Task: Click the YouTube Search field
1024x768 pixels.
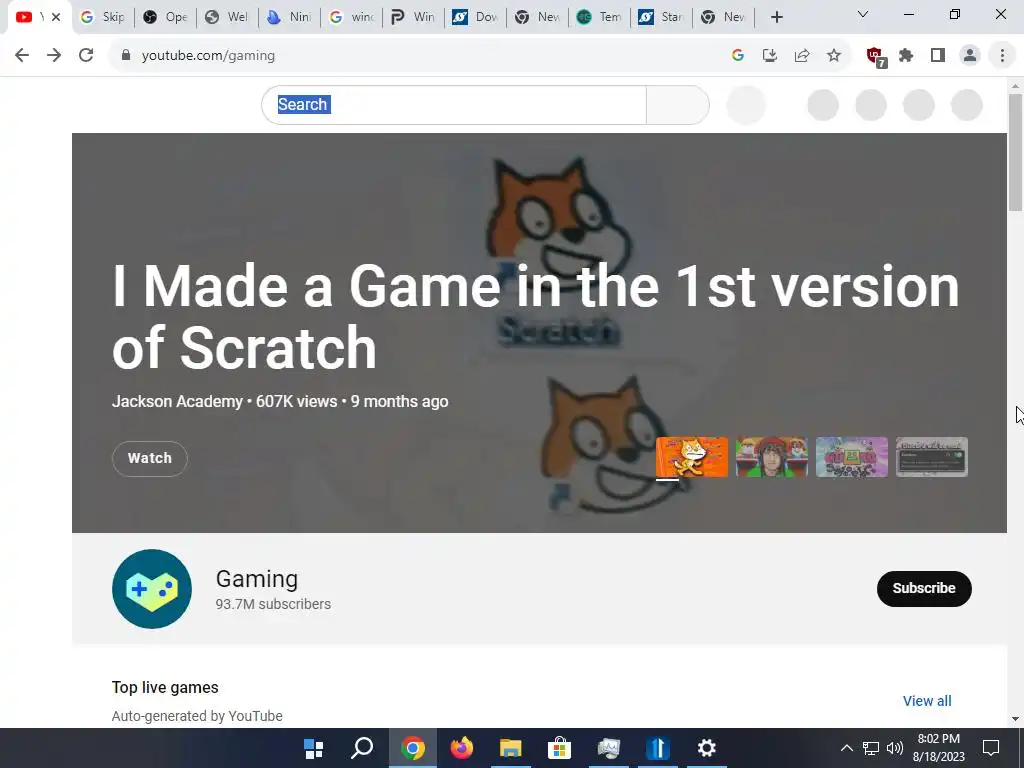Action: [x=454, y=104]
